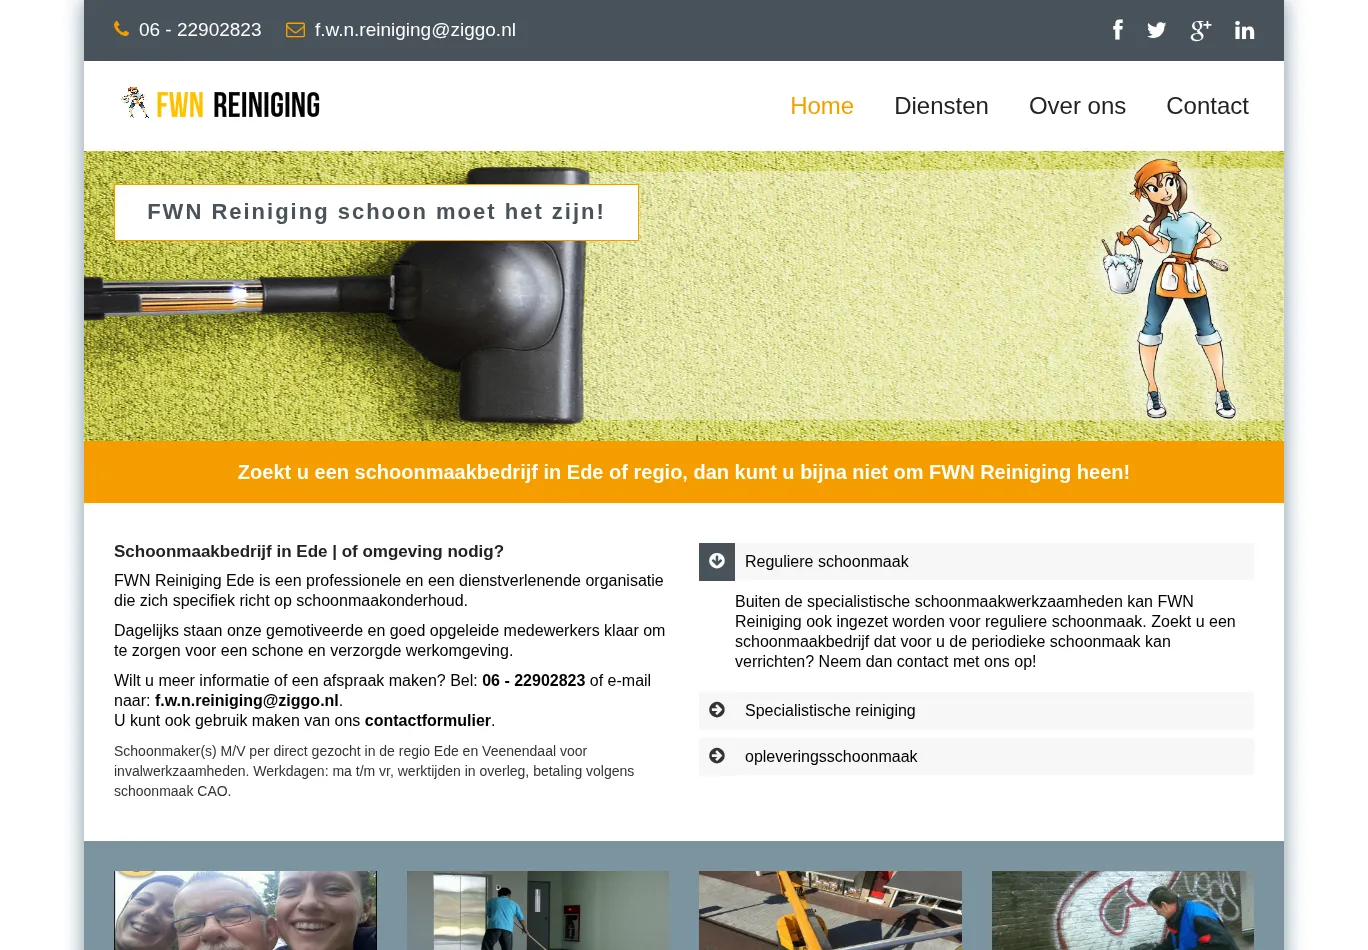Click the email address in top bar
The height and width of the screenshot is (950, 1368).
click(x=415, y=30)
